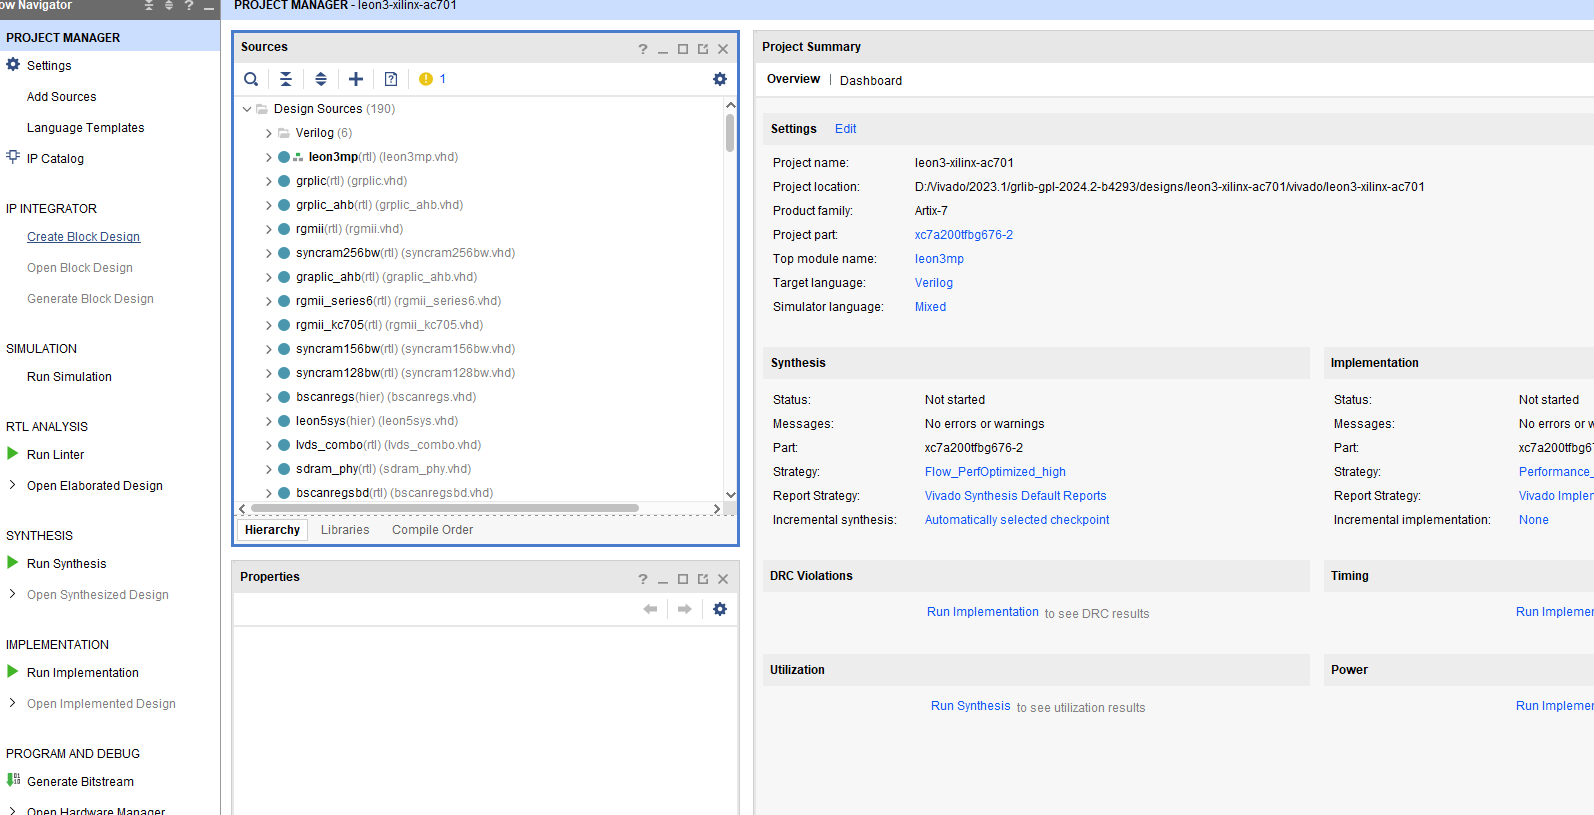Click Run Linter green play icon
Screen dimensions: 1594x815
coord(13,453)
